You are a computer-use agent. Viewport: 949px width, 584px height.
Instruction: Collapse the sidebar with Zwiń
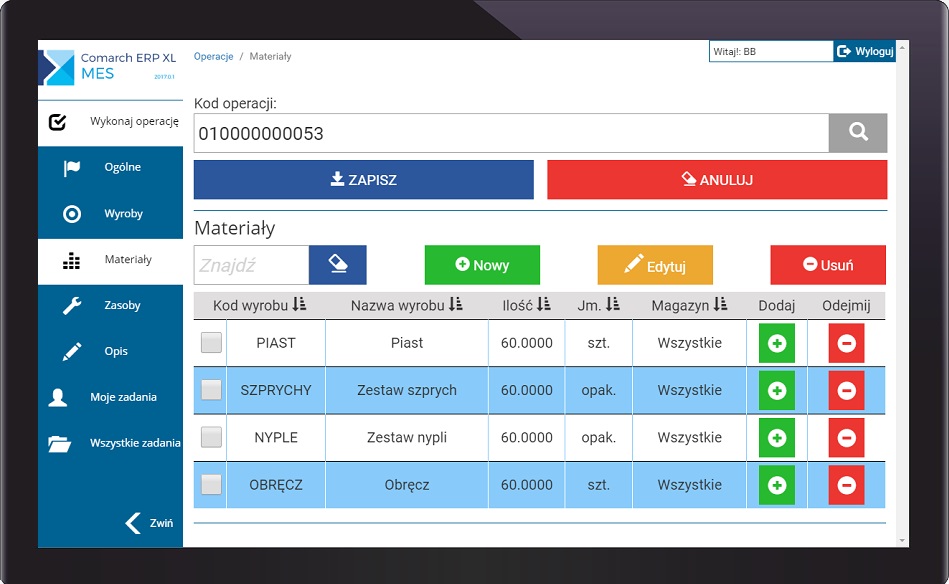(149, 523)
